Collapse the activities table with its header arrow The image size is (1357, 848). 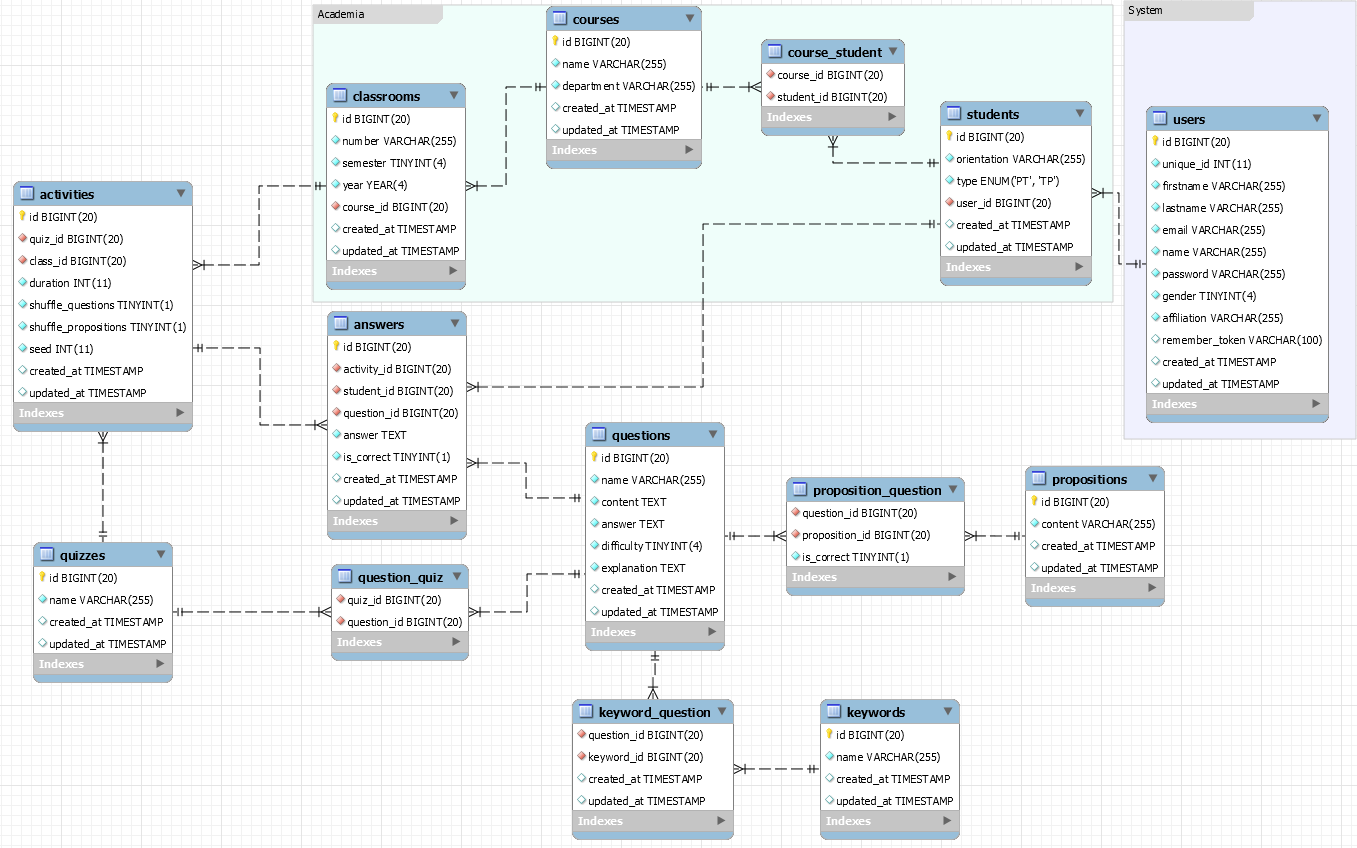[180, 194]
